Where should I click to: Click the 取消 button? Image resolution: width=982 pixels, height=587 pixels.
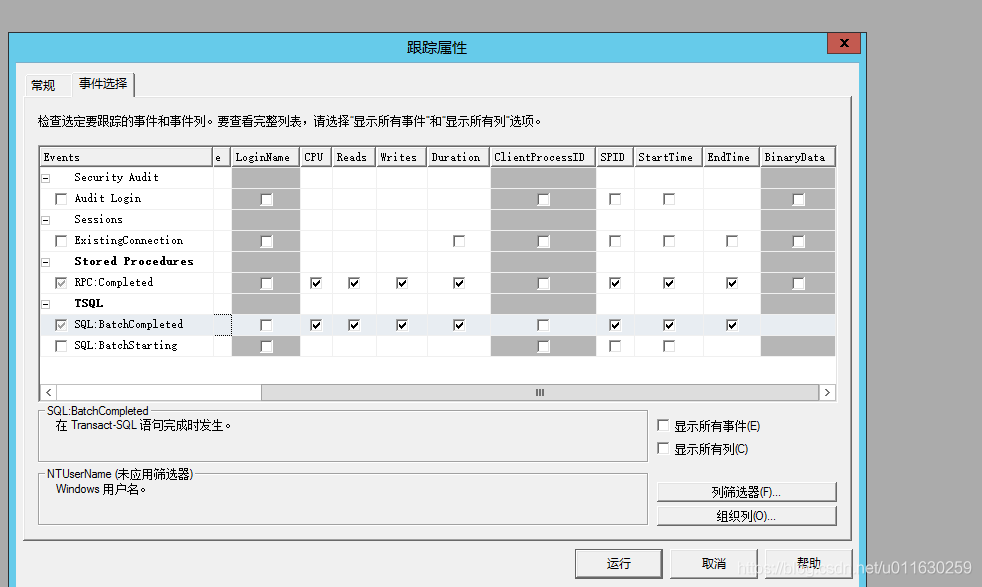coord(714,563)
